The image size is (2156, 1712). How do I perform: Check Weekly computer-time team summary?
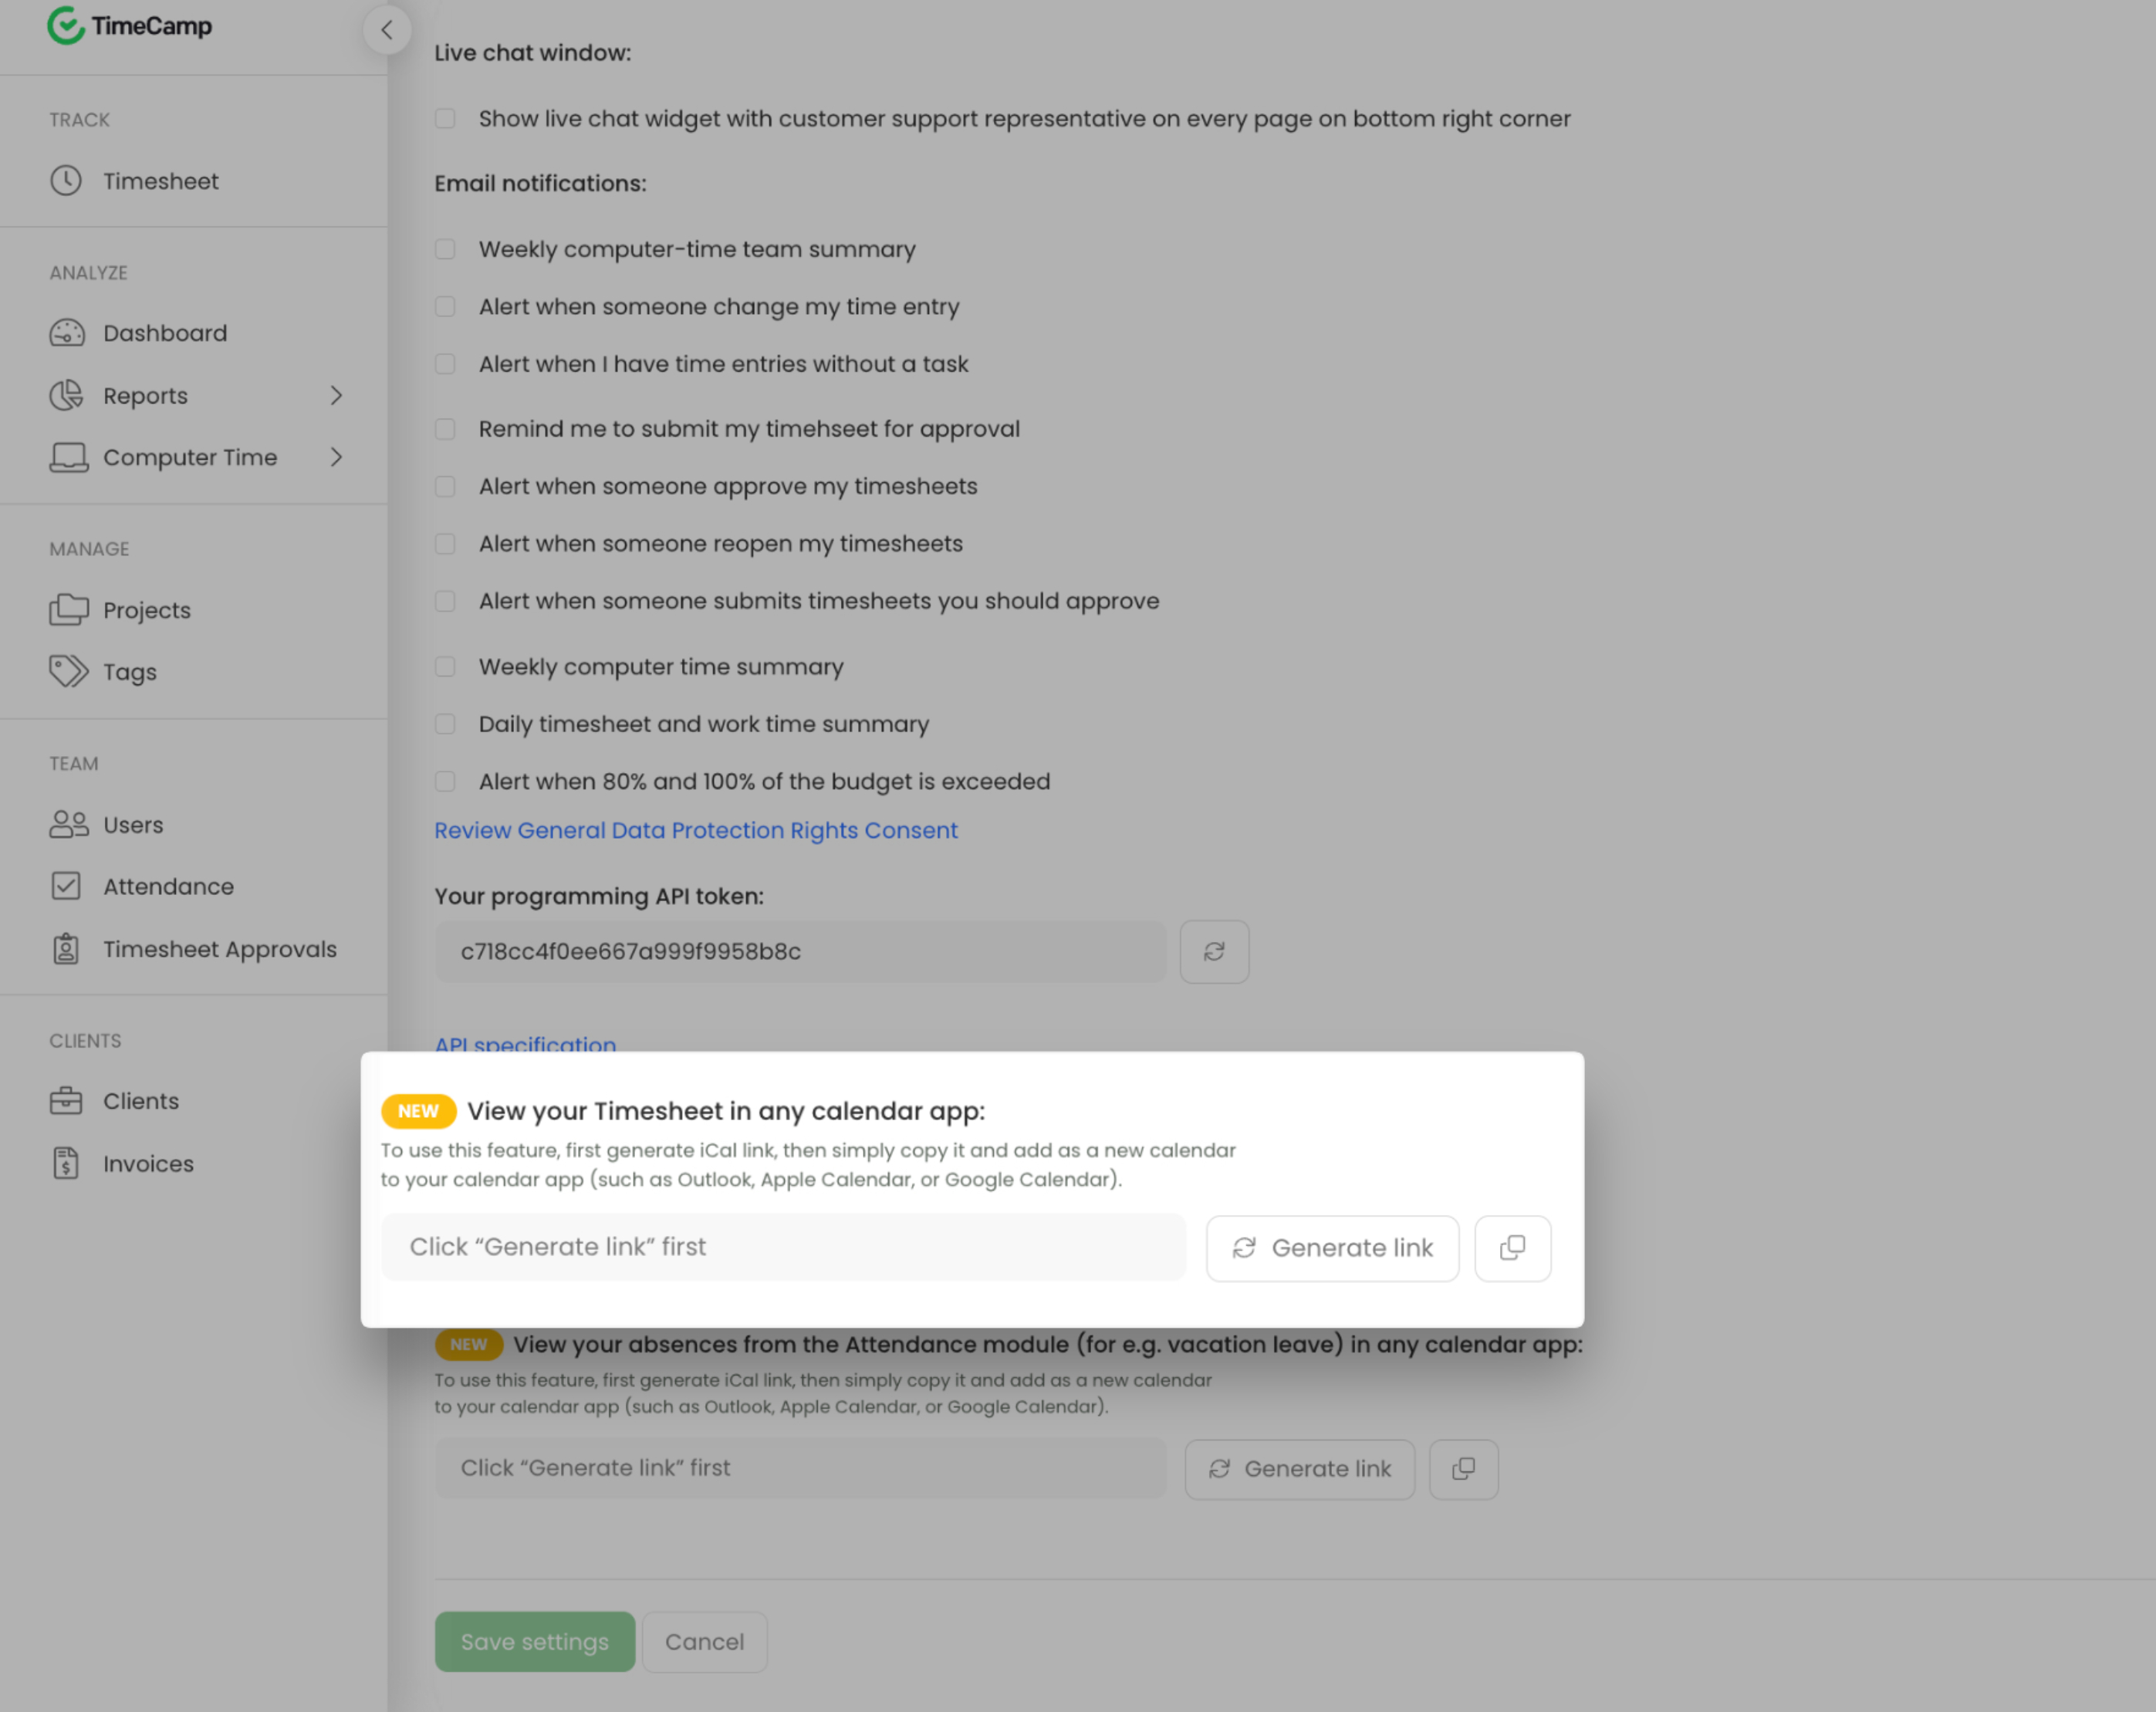pyautogui.click(x=445, y=249)
